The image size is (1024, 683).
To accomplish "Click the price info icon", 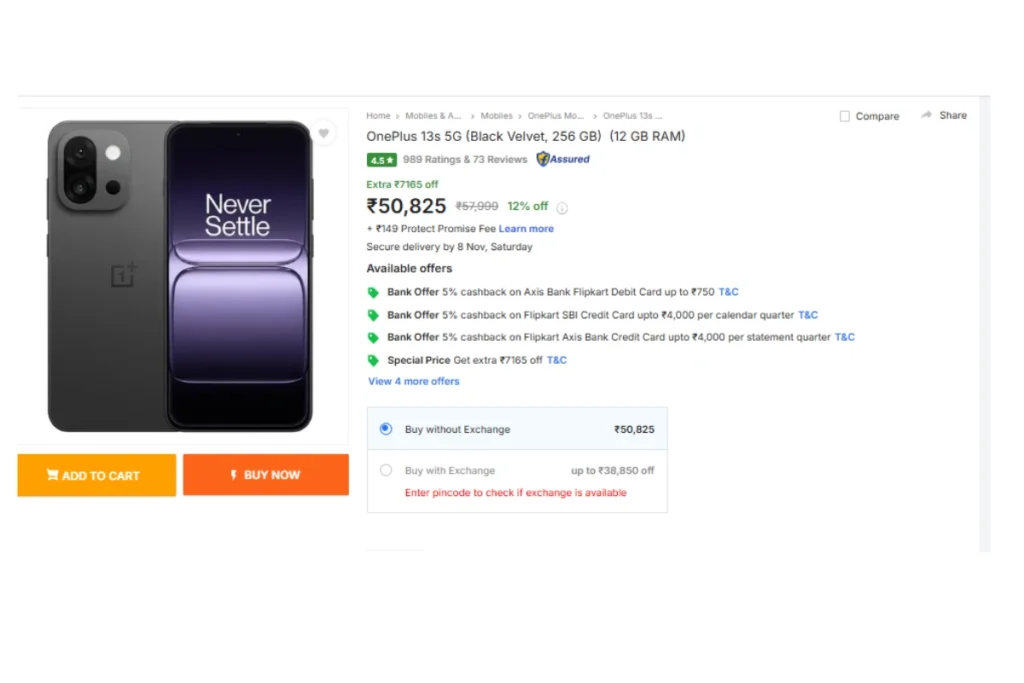I will pyautogui.click(x=562, y=208).
